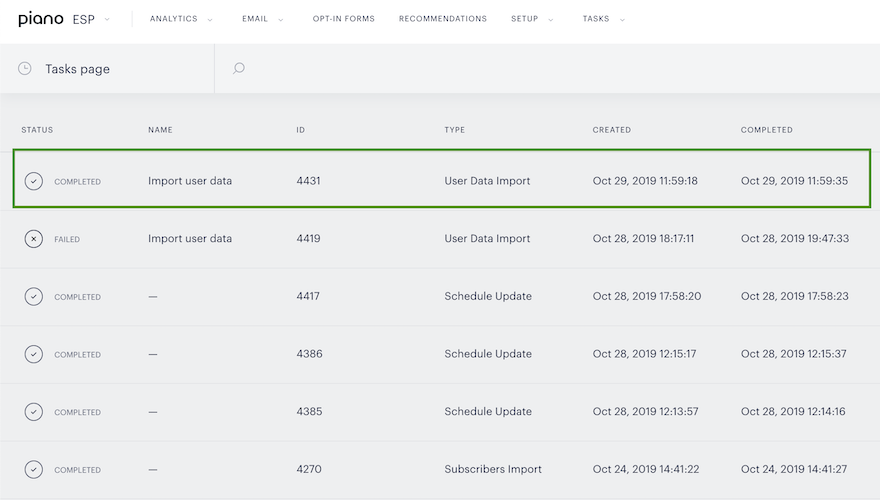The image size is (880, 500).
Task: Click the failed X icon for task 4419
Action: pos(34,239)
